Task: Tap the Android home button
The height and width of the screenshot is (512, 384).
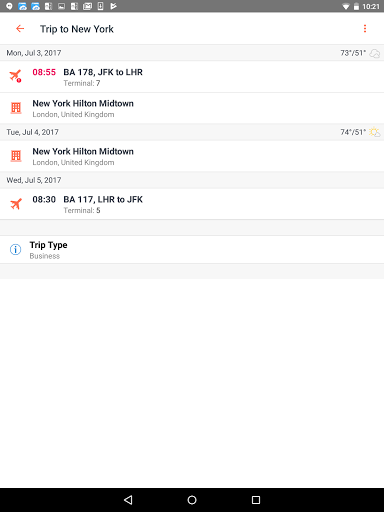Action: [x=192, y=500]
